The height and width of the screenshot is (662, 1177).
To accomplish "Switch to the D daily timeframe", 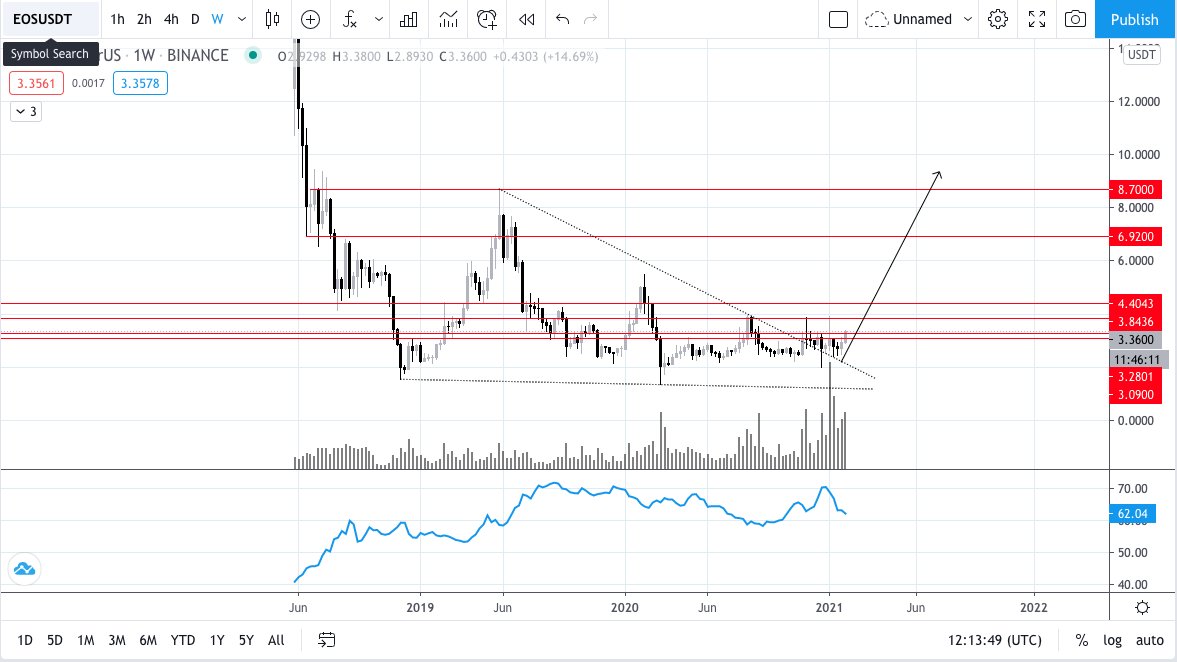I will point(195,20).
